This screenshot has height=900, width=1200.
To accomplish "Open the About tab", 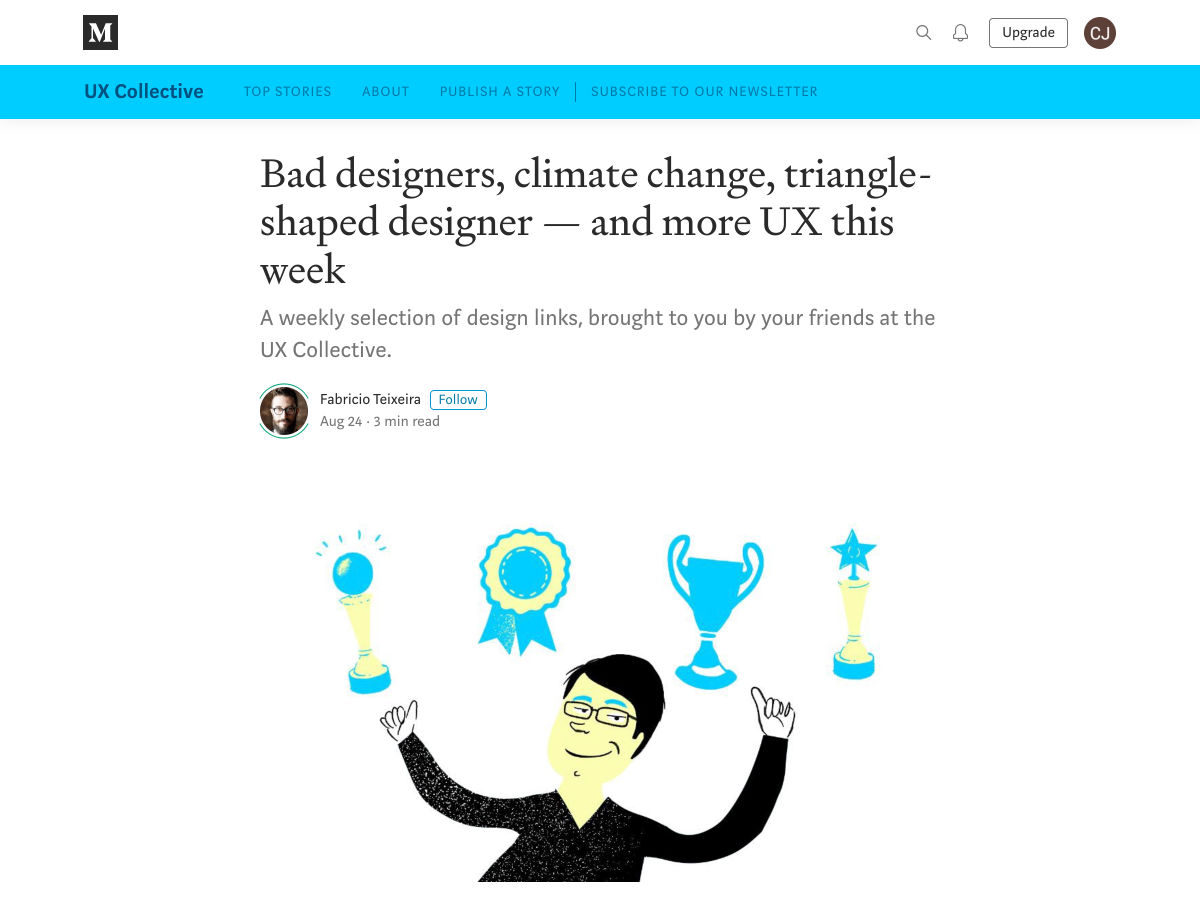I will pyautogui.click(x=386, y=91).
